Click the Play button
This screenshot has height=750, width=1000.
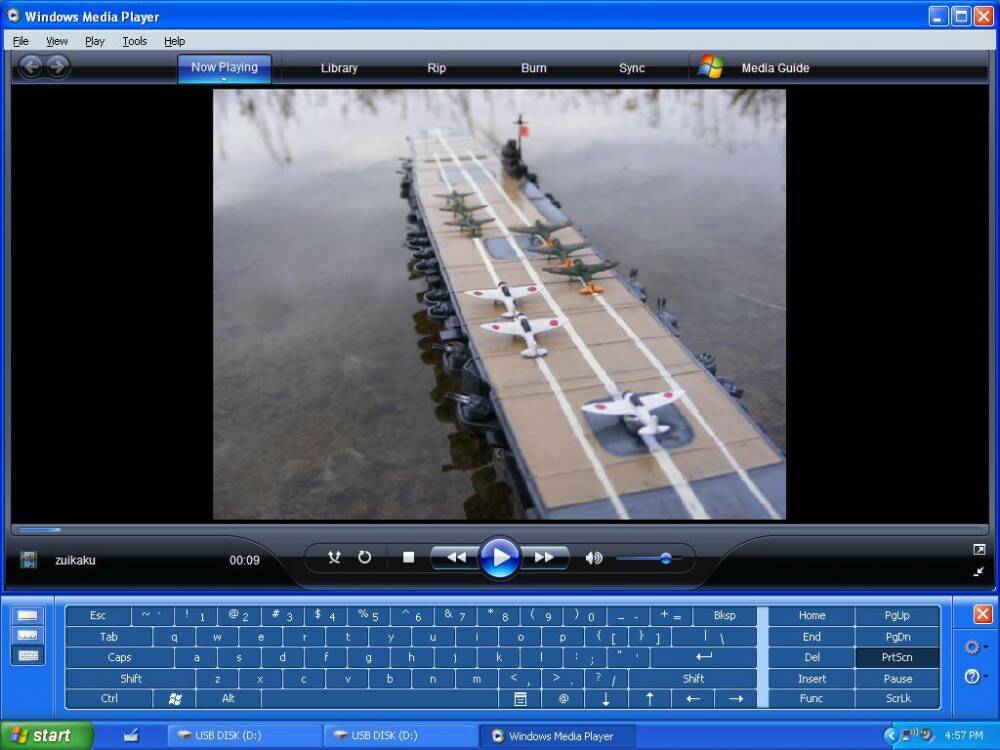pos(499,558)
